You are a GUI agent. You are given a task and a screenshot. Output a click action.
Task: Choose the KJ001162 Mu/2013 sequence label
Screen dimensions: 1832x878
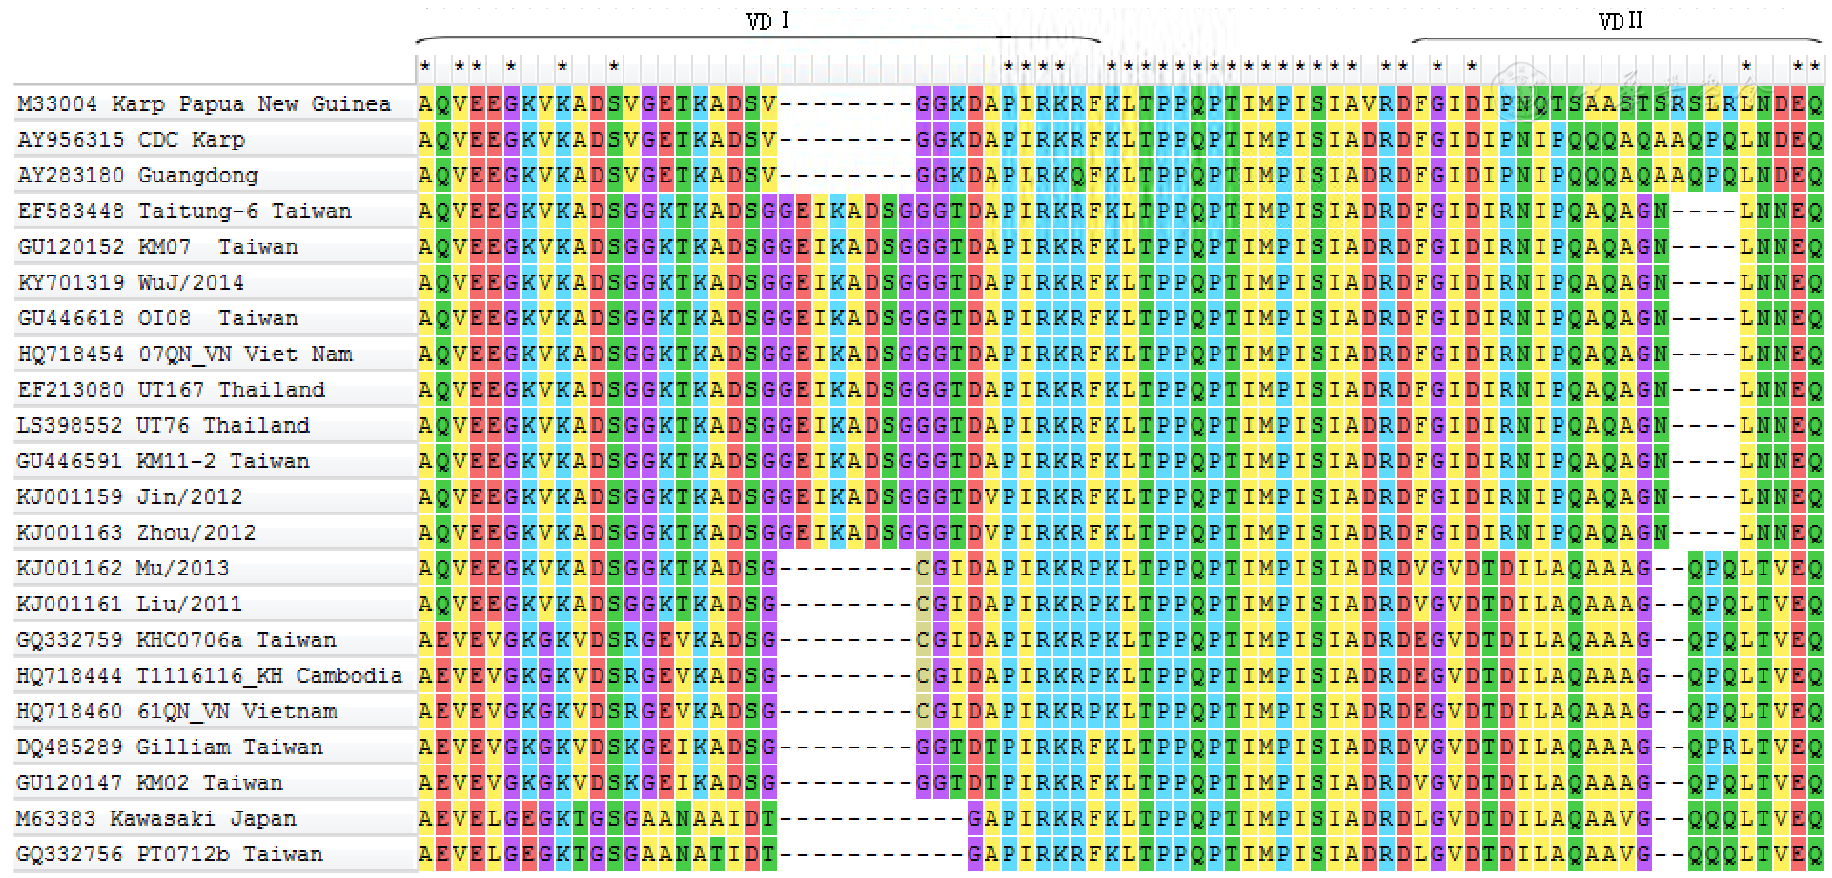click(123, 569)
